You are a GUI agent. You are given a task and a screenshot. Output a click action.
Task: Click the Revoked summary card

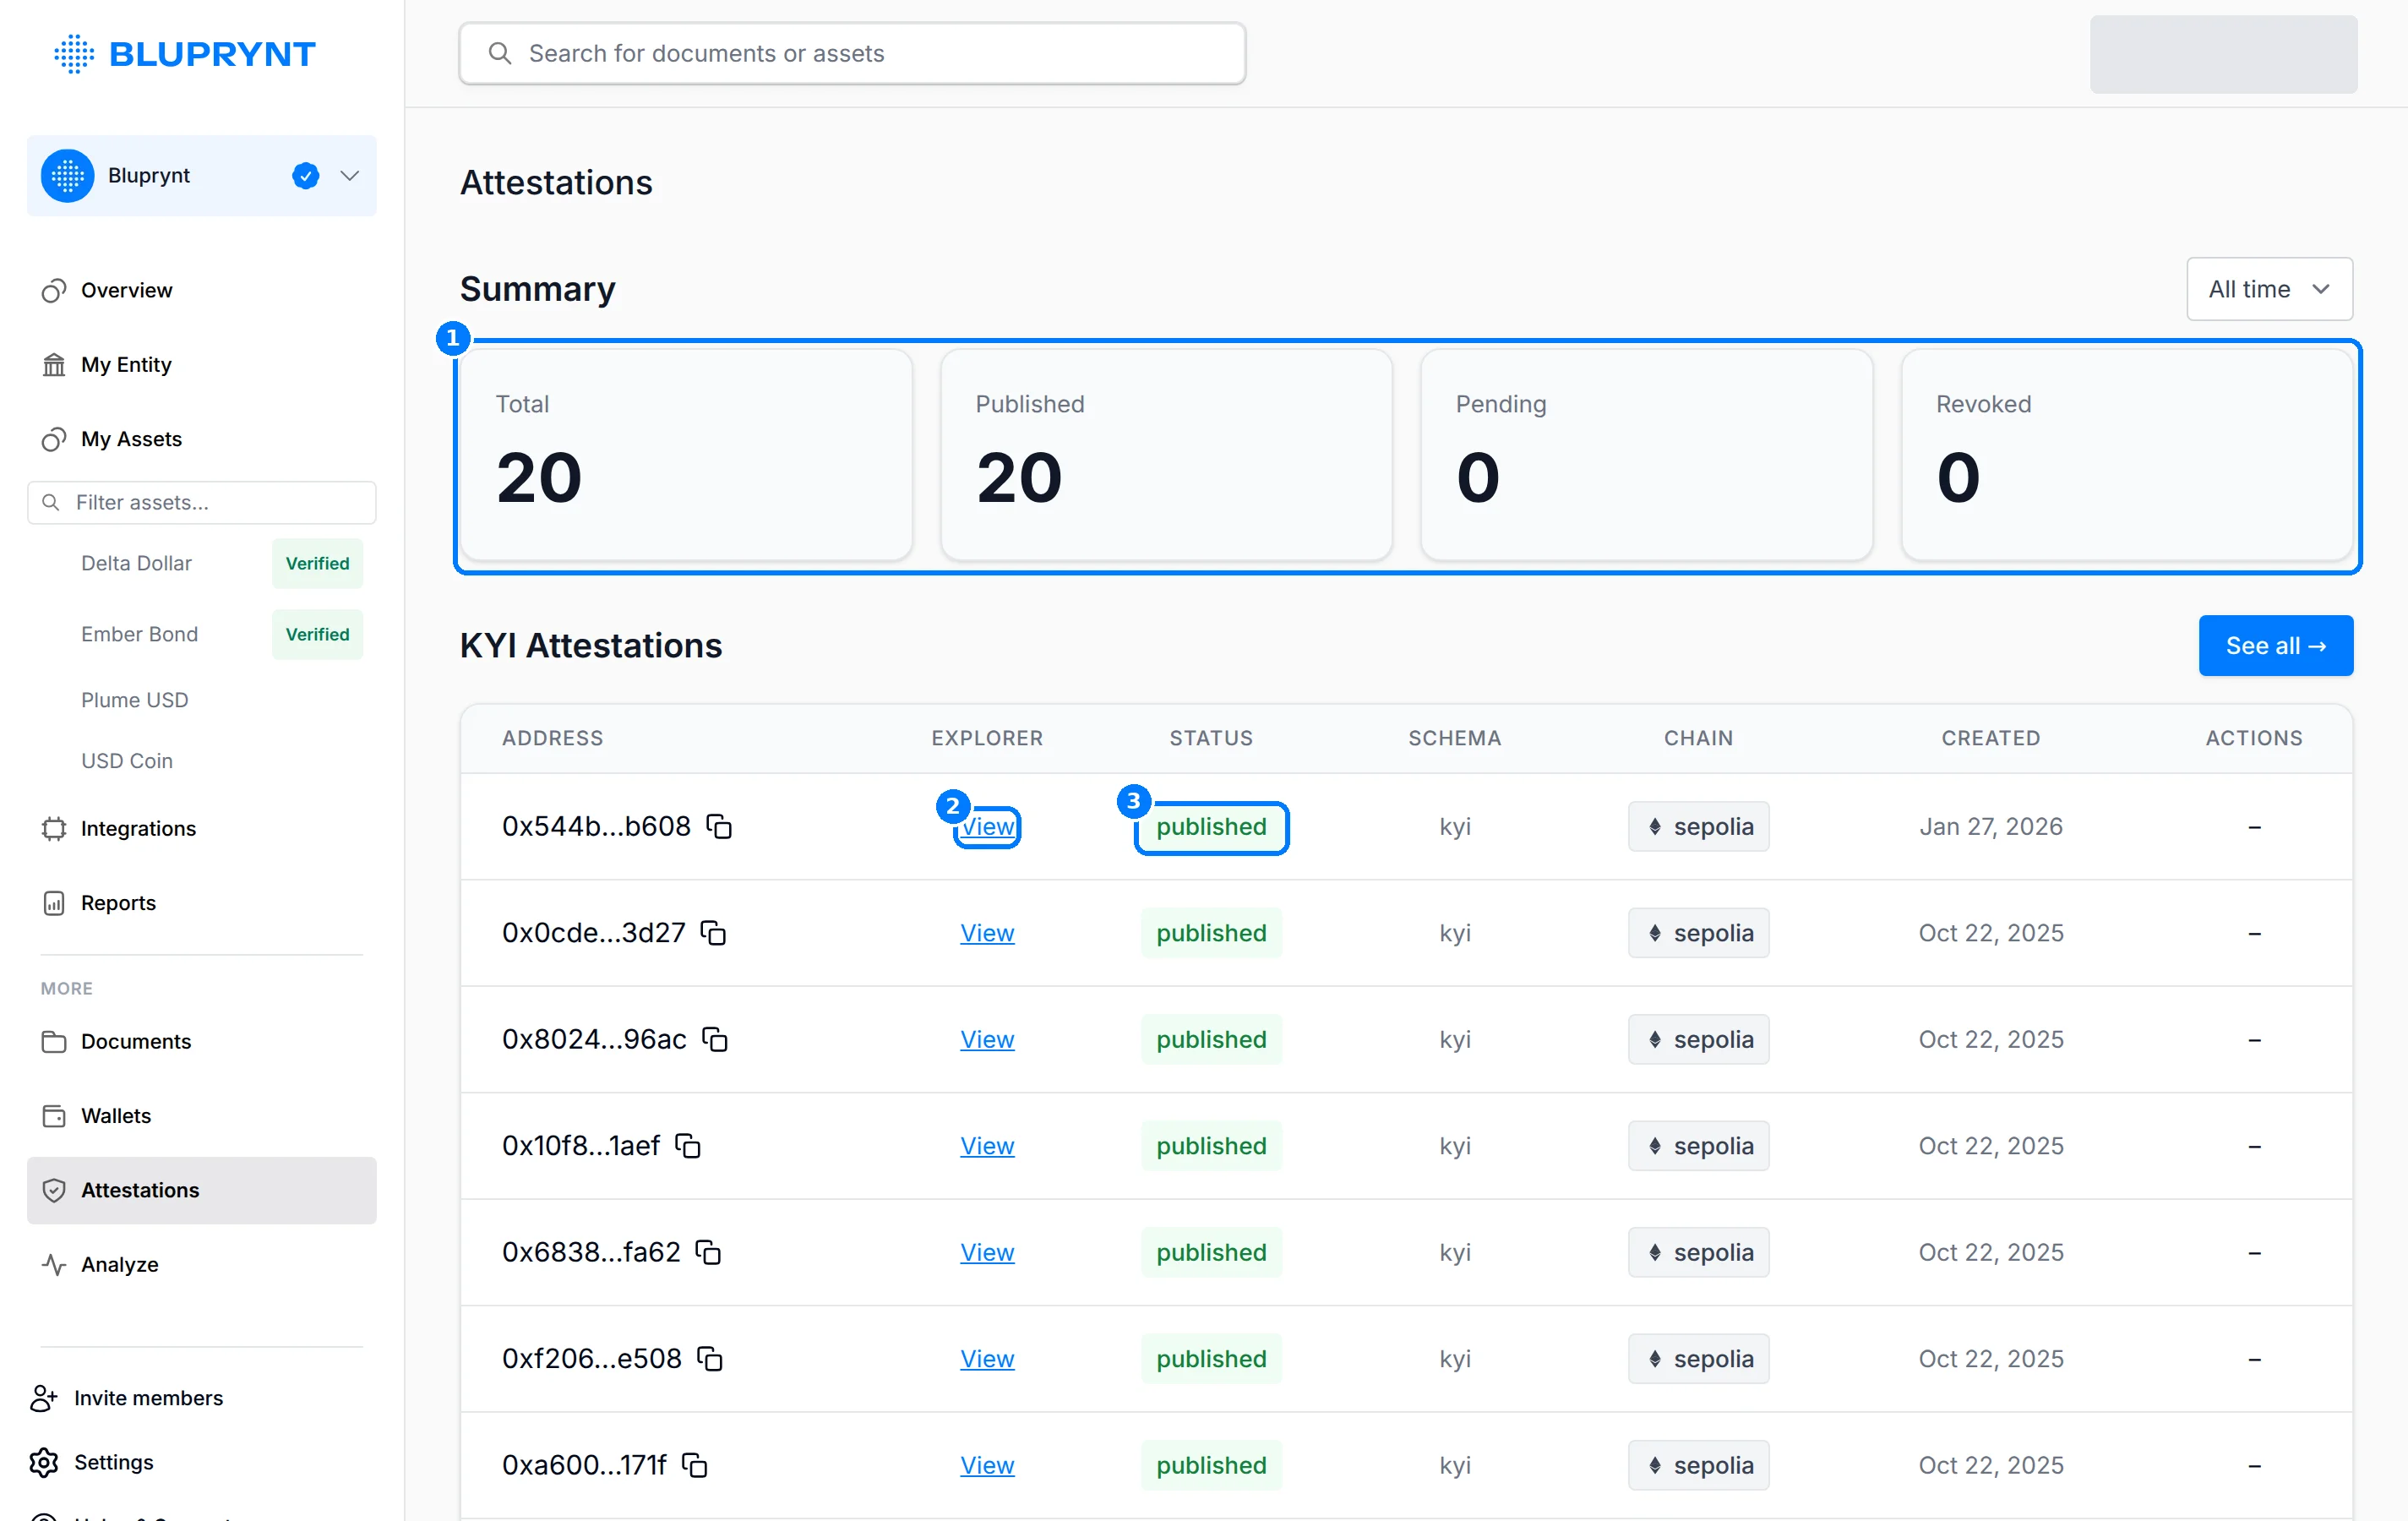point(2126,455)
